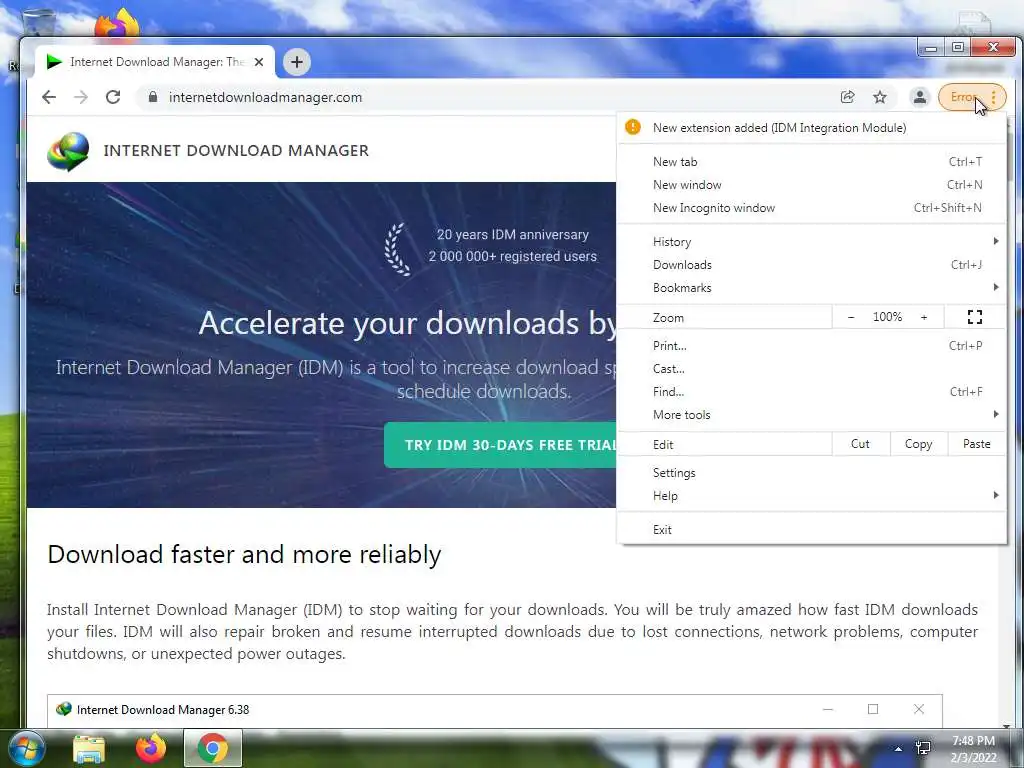
Task: Click the laurel wreath anniversary icon
Action: tap(399, 249)
